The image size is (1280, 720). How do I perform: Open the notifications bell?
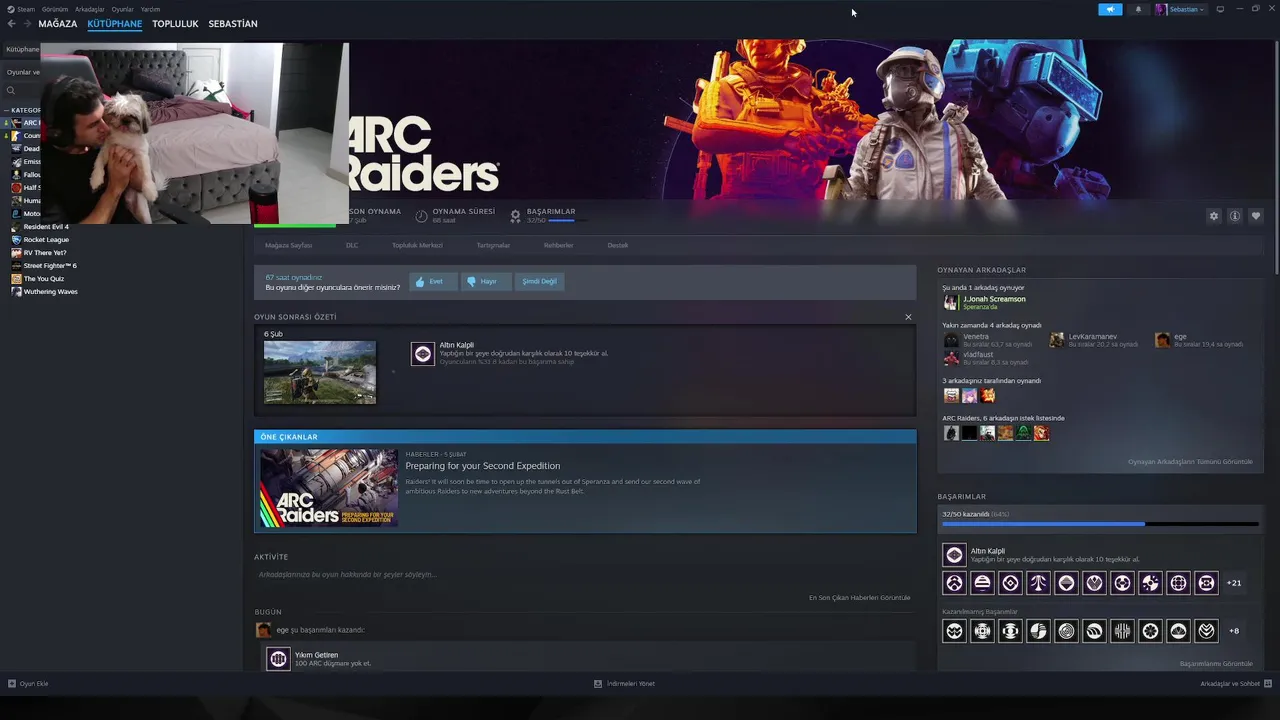(1138, 9)
